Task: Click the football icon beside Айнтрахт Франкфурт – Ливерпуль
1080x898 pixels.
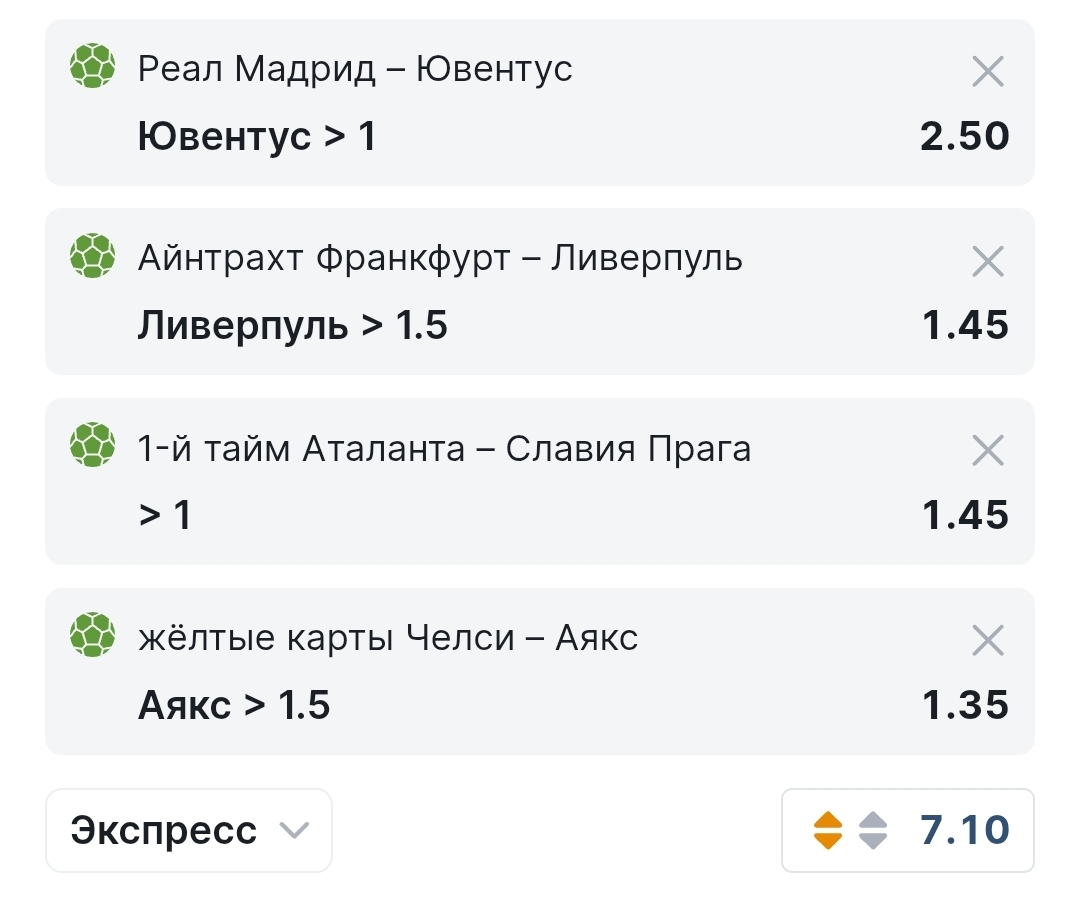Action: coord(92,257)
